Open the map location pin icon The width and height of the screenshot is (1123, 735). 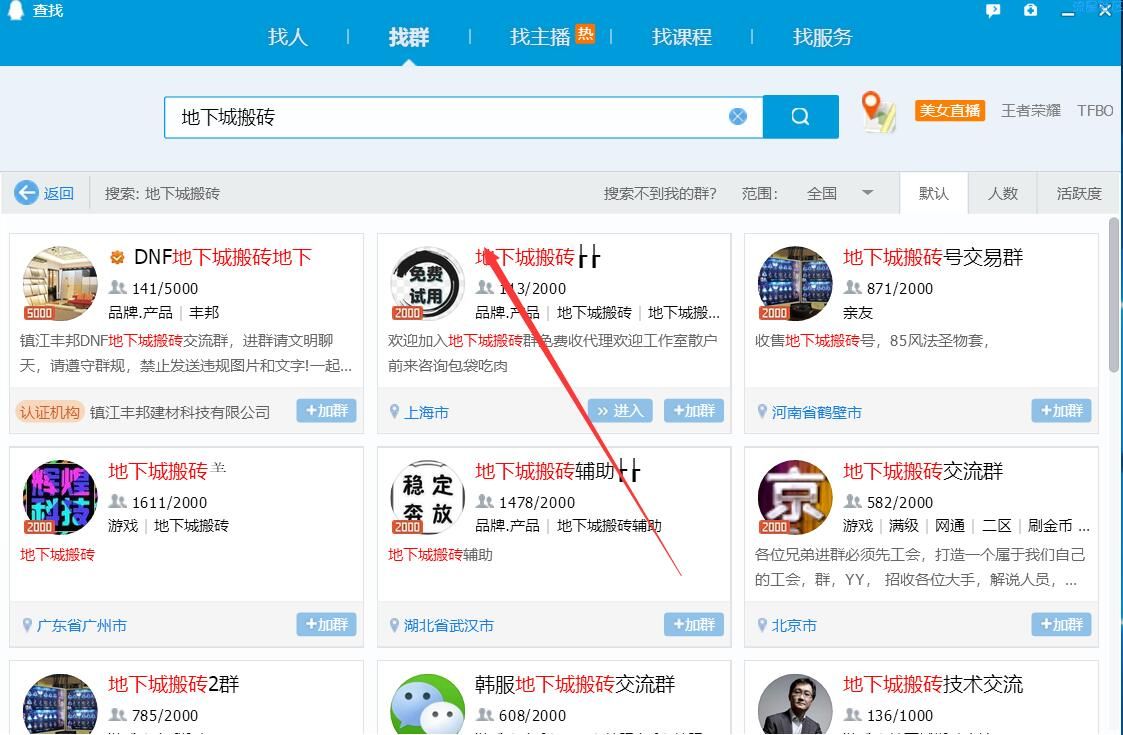pyautogui.click(x=878, y=112)
